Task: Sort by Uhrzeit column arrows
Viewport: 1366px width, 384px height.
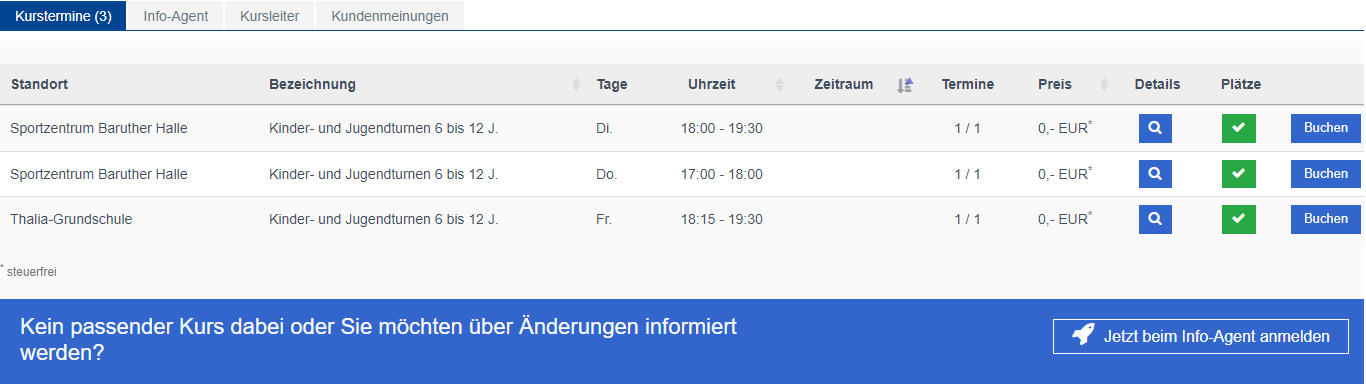Action: (x=780, y=85)
